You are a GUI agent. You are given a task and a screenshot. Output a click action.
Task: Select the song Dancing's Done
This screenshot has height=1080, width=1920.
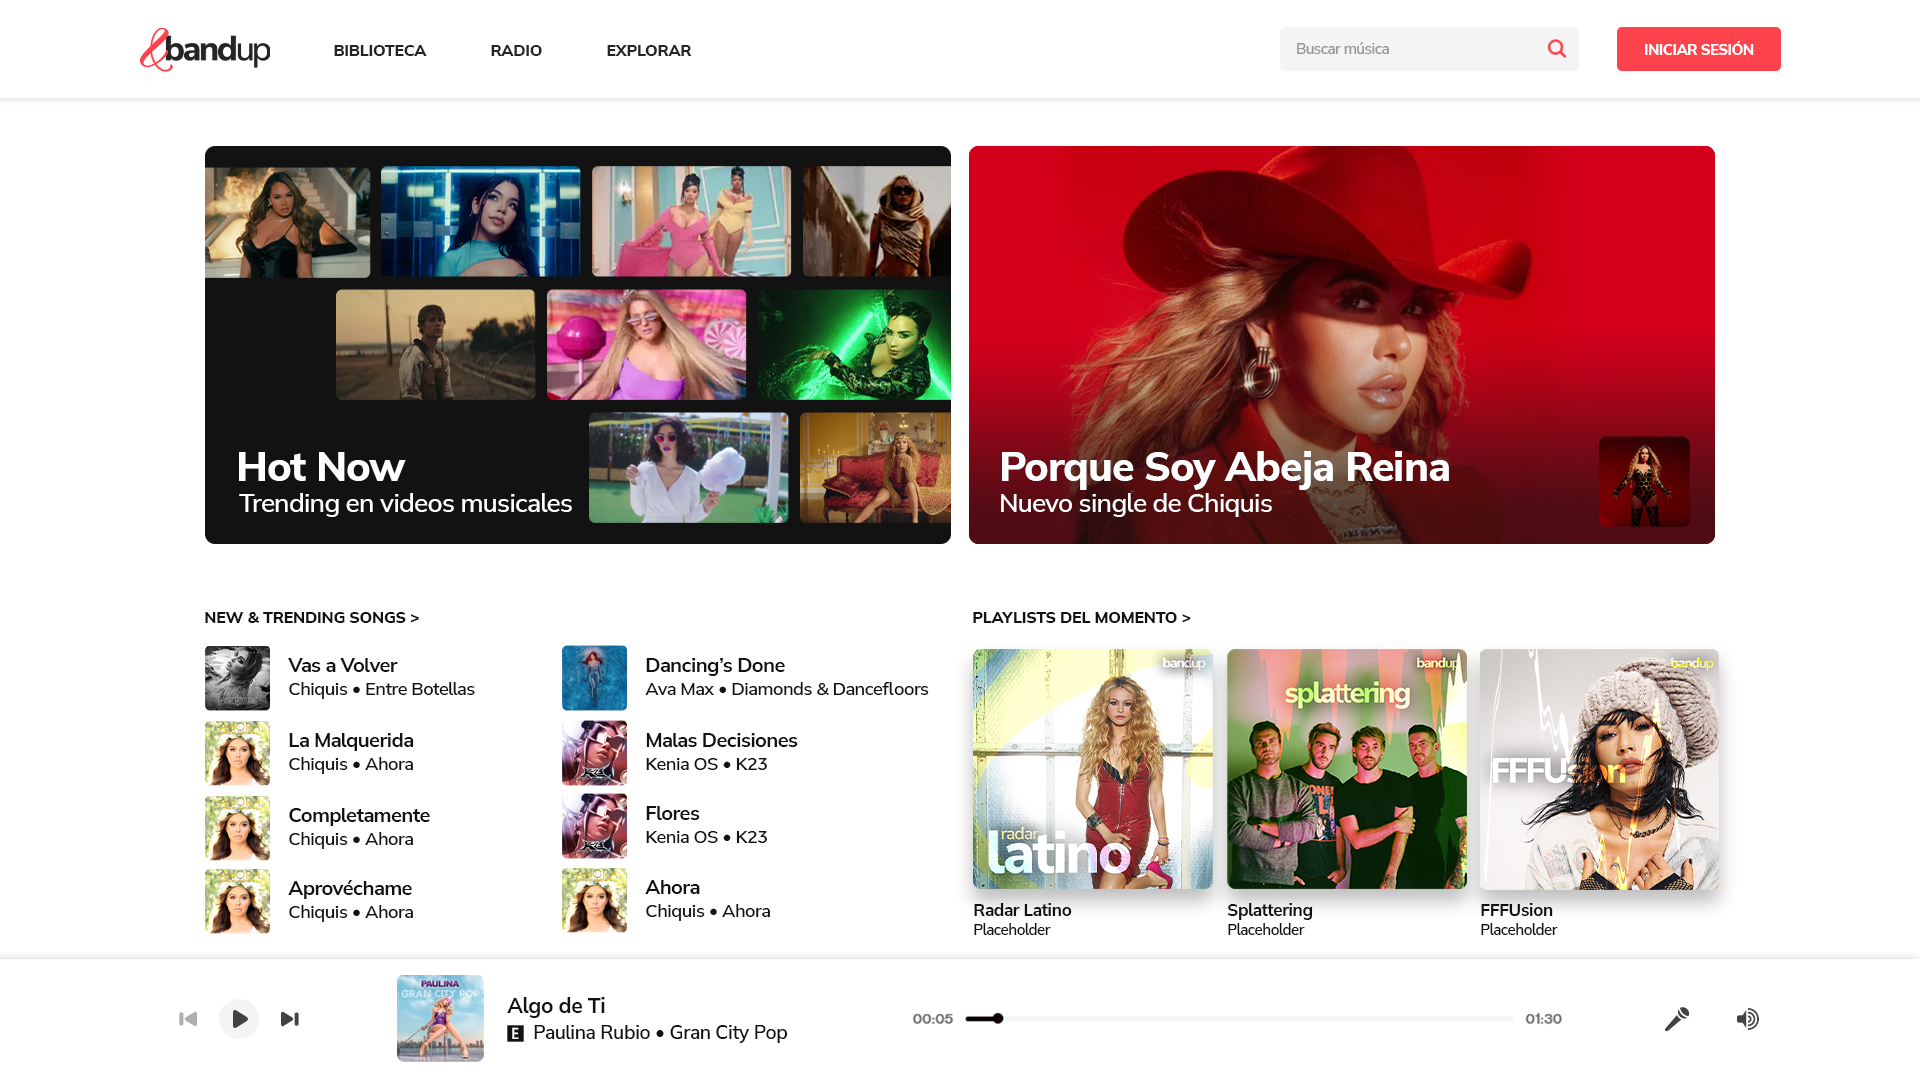click(x=746, y=677)
